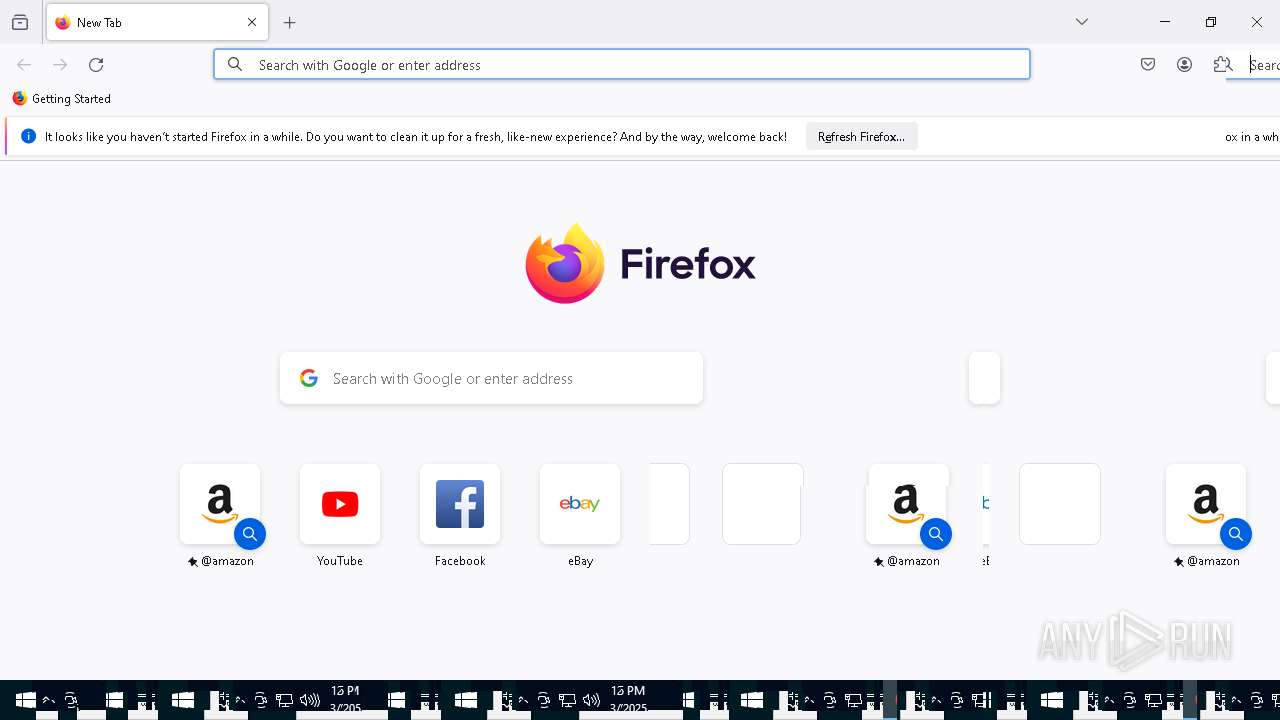Go forward one page
This screenshot has width=1280, height=720.
tap(60, 65)
